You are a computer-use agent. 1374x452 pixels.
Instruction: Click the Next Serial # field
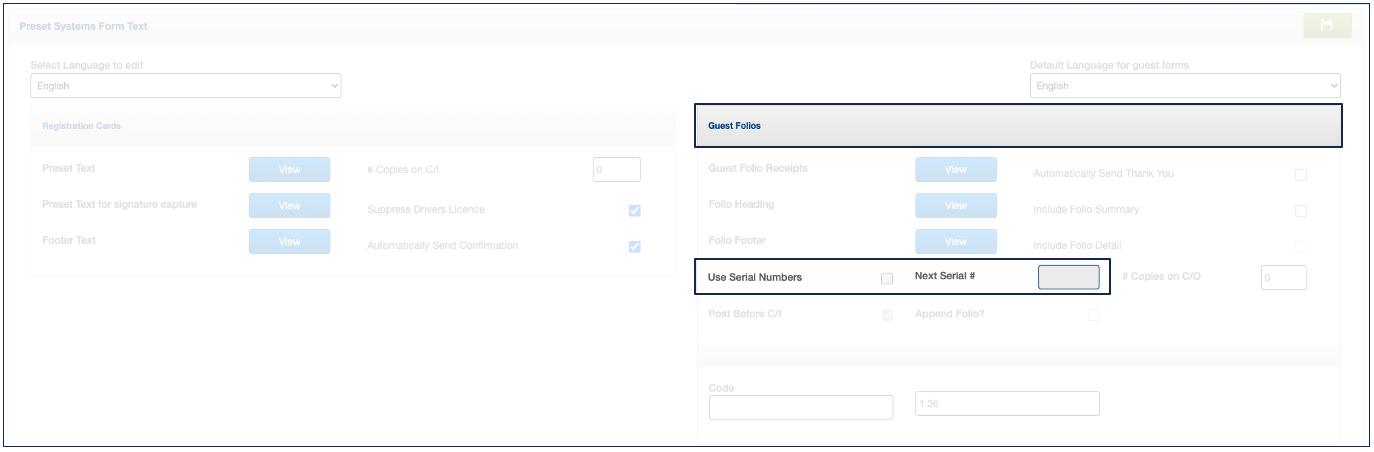pos(1068,277)
